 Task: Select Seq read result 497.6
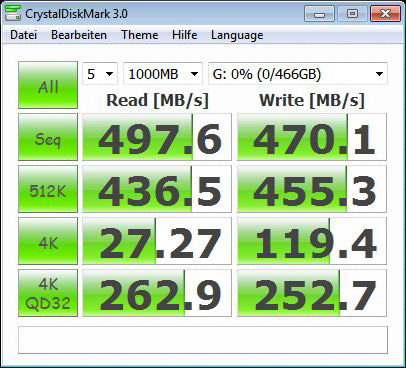(157, 137)
